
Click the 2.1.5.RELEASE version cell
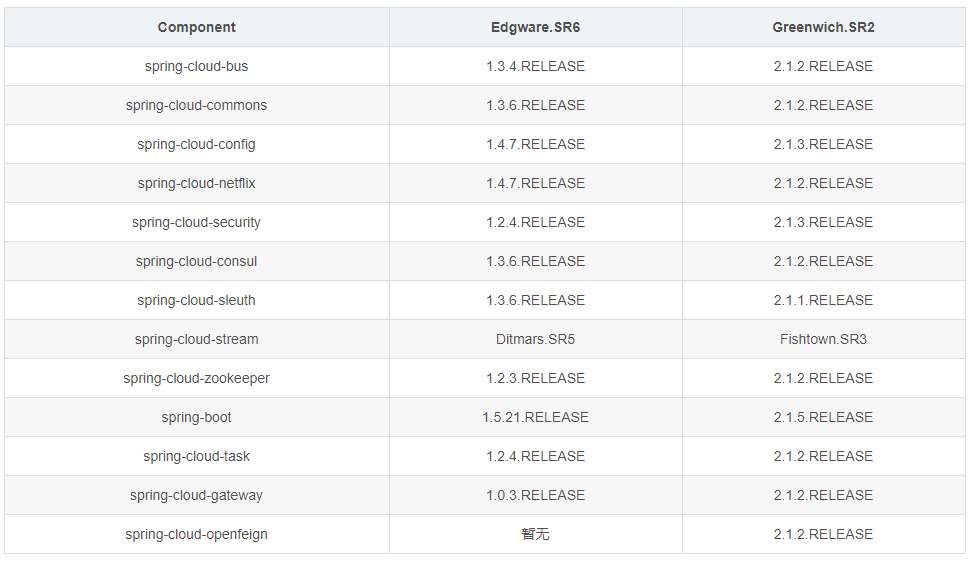coord(823,417)
